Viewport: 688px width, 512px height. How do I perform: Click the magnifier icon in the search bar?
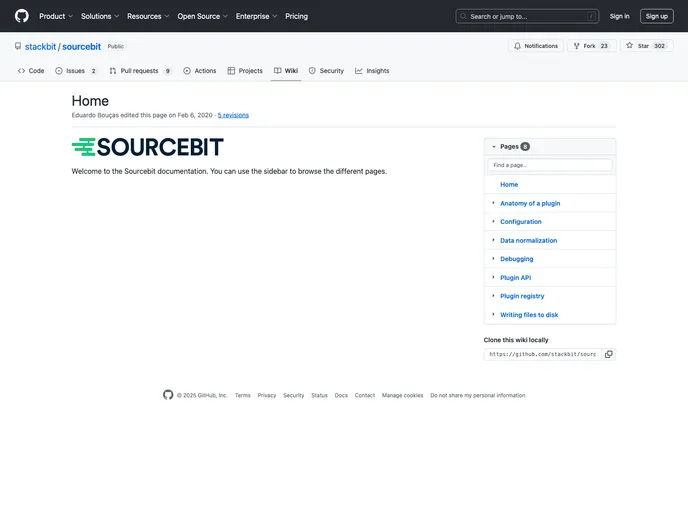pos(463,16)
